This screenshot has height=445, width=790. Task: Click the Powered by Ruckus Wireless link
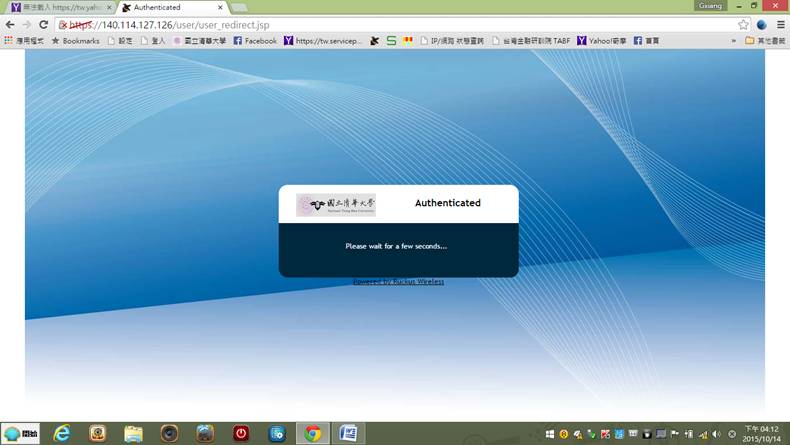tap(398, 282)
